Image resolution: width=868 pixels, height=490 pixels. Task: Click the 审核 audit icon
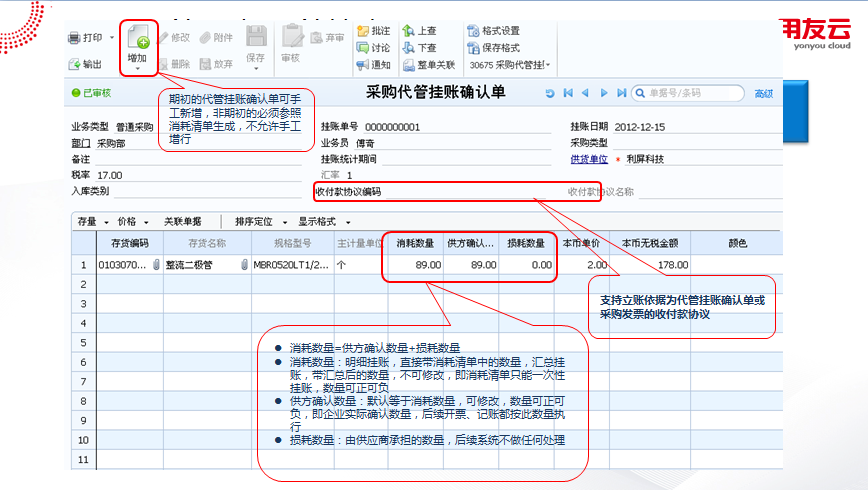292,37
